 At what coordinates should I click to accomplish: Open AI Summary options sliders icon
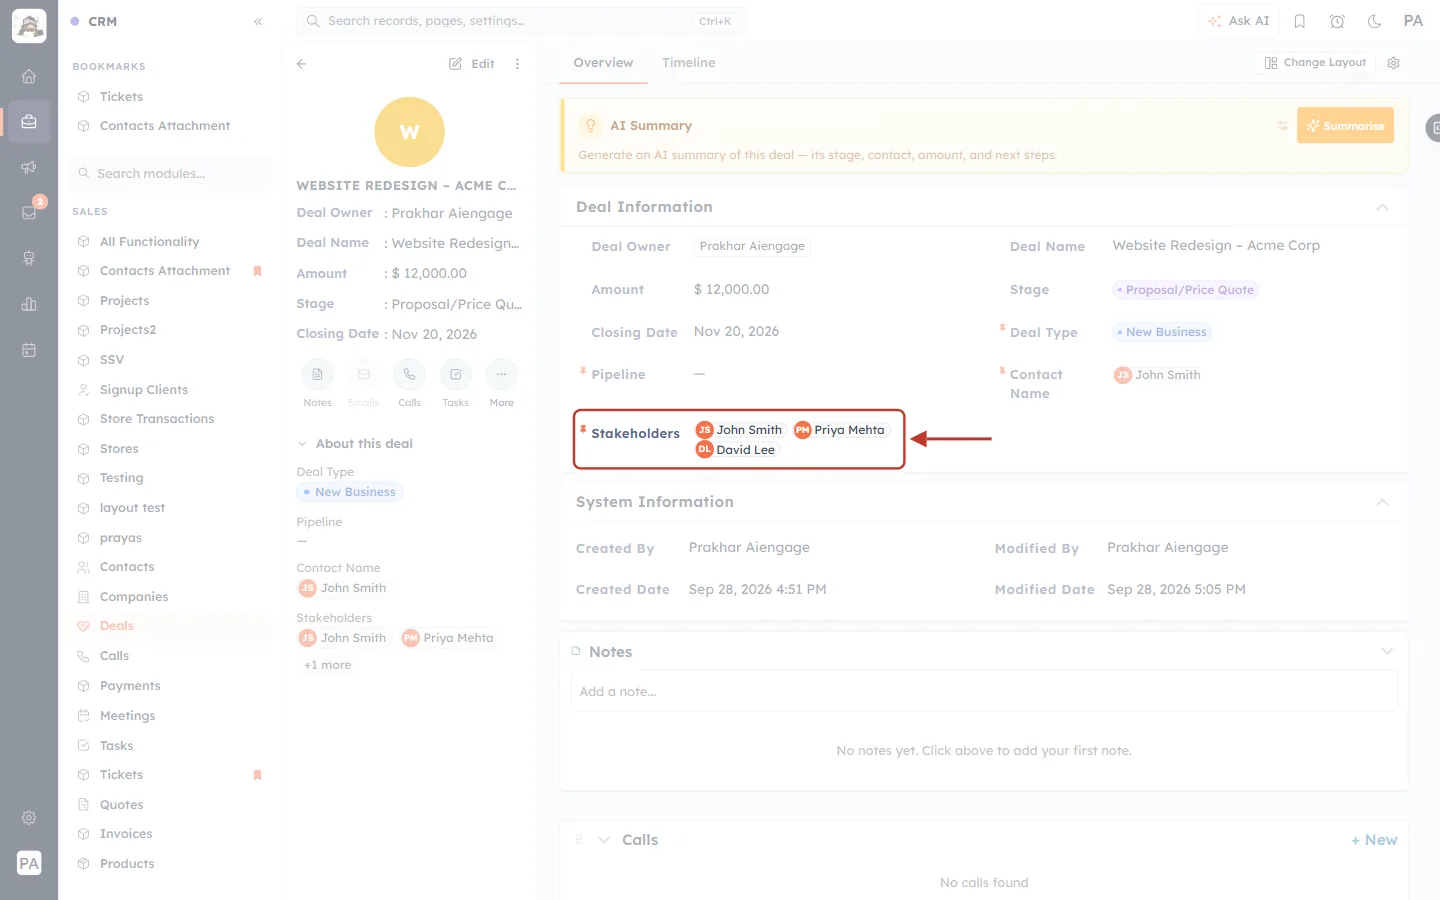[x=1282, y=125]
